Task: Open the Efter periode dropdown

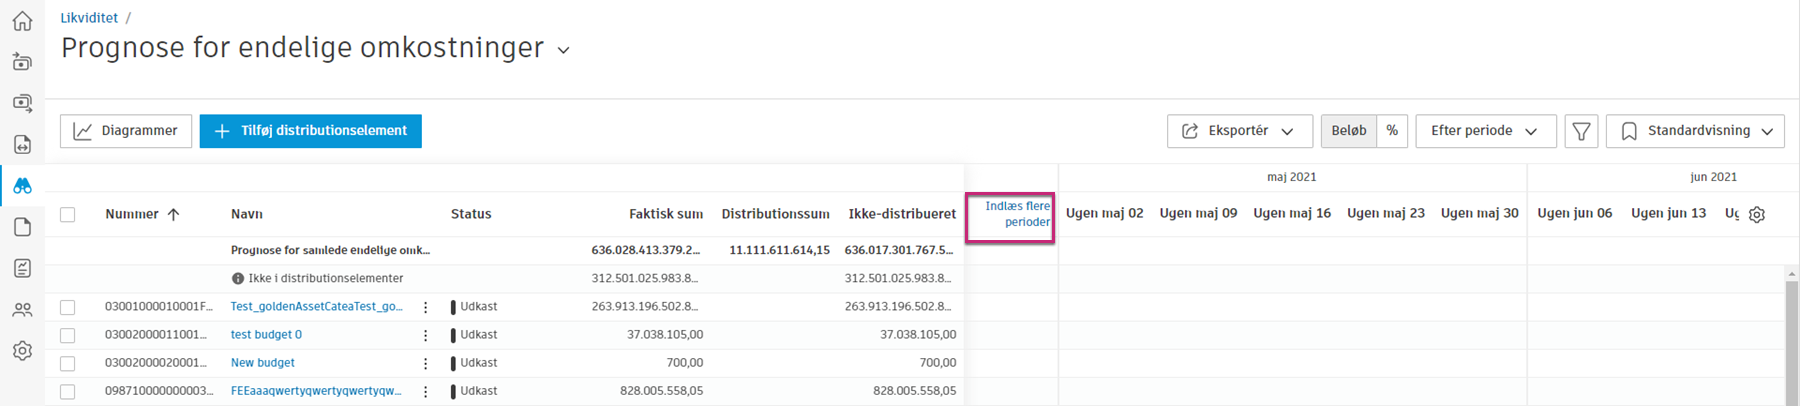Action: (x=1486, y=131)
